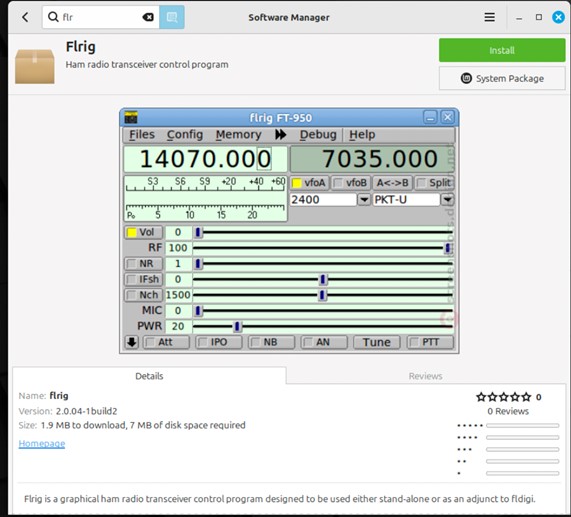Enlarge the flrig FT-950 screenshot preview

pyautogui.click(x=289, y=231)
